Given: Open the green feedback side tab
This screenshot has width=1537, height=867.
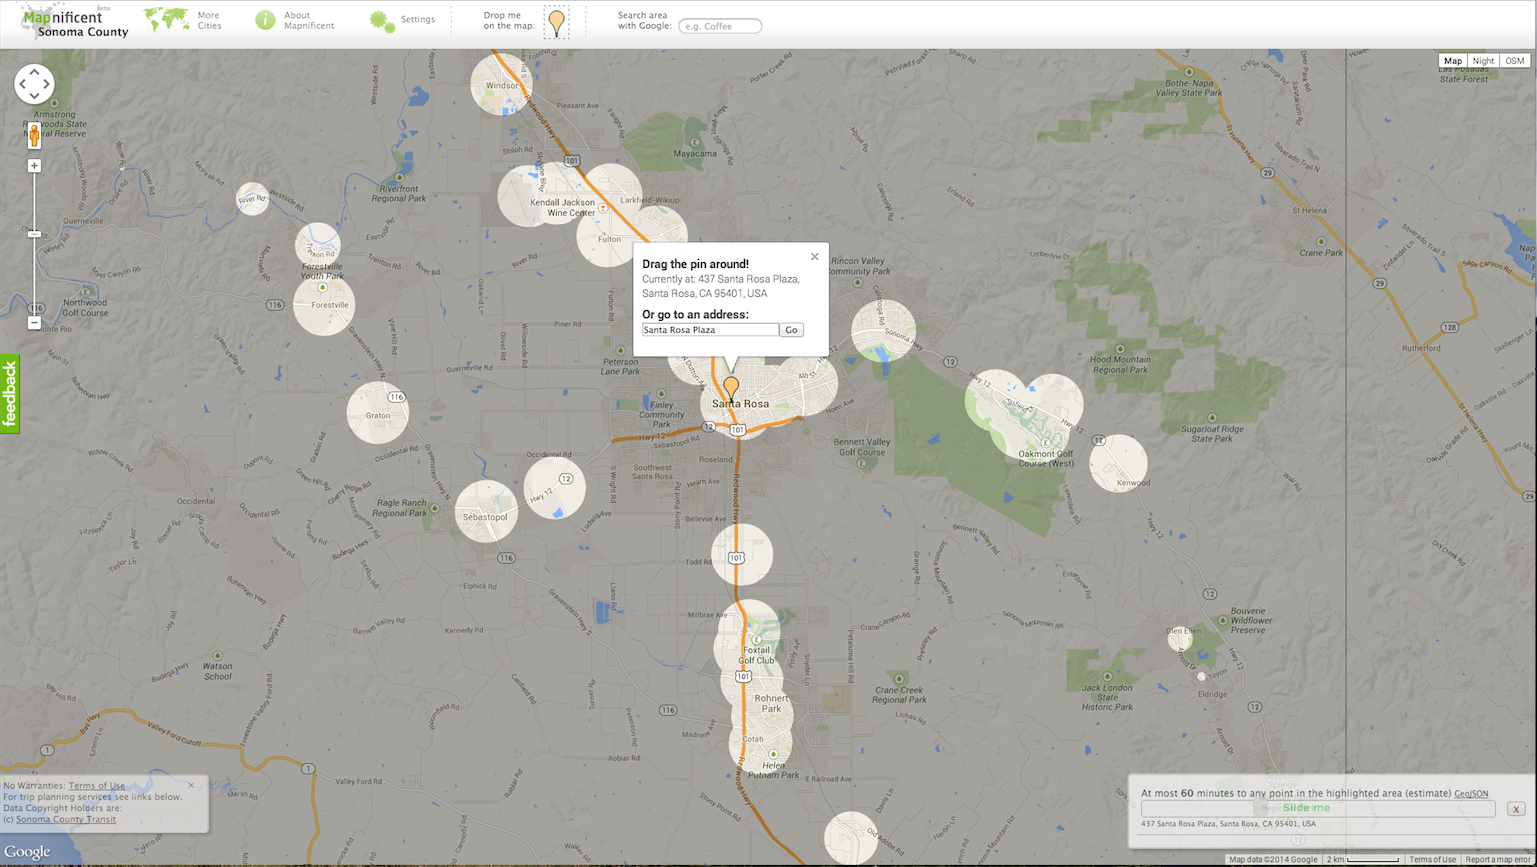Looking at the screenshot, I should click(x=10, y=394).
